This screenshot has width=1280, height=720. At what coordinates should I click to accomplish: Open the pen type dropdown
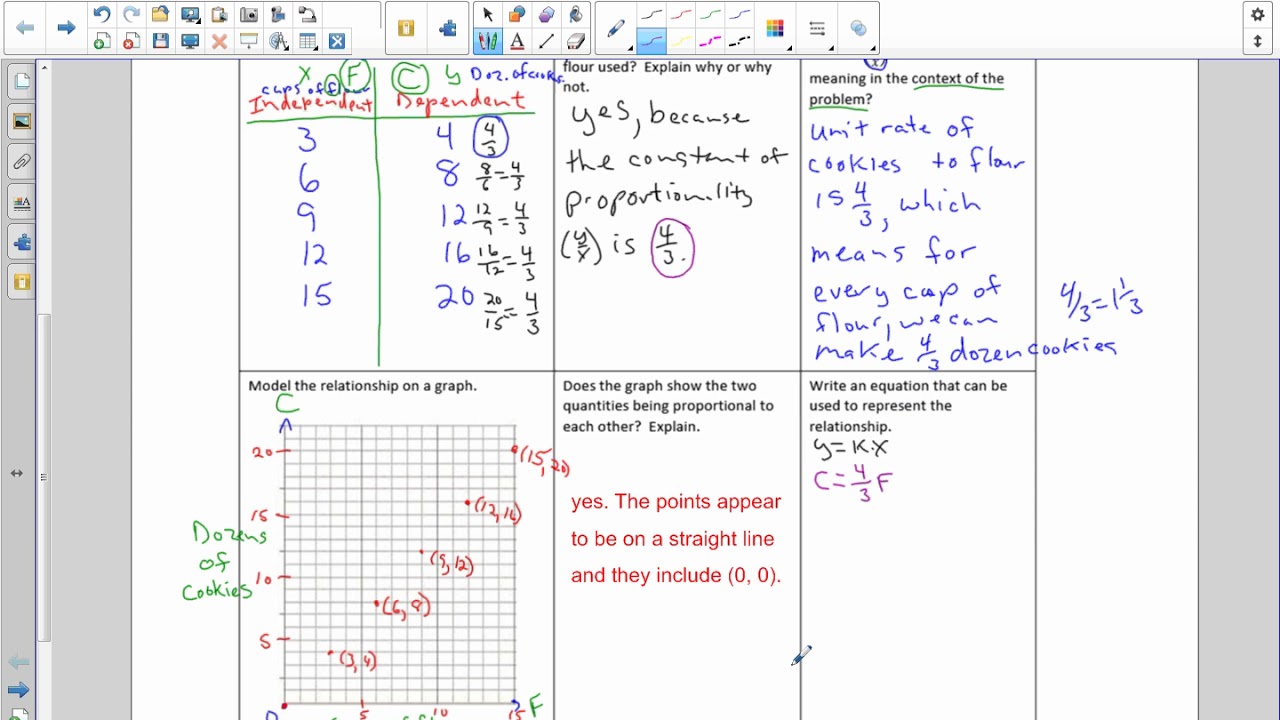point(617,28)
